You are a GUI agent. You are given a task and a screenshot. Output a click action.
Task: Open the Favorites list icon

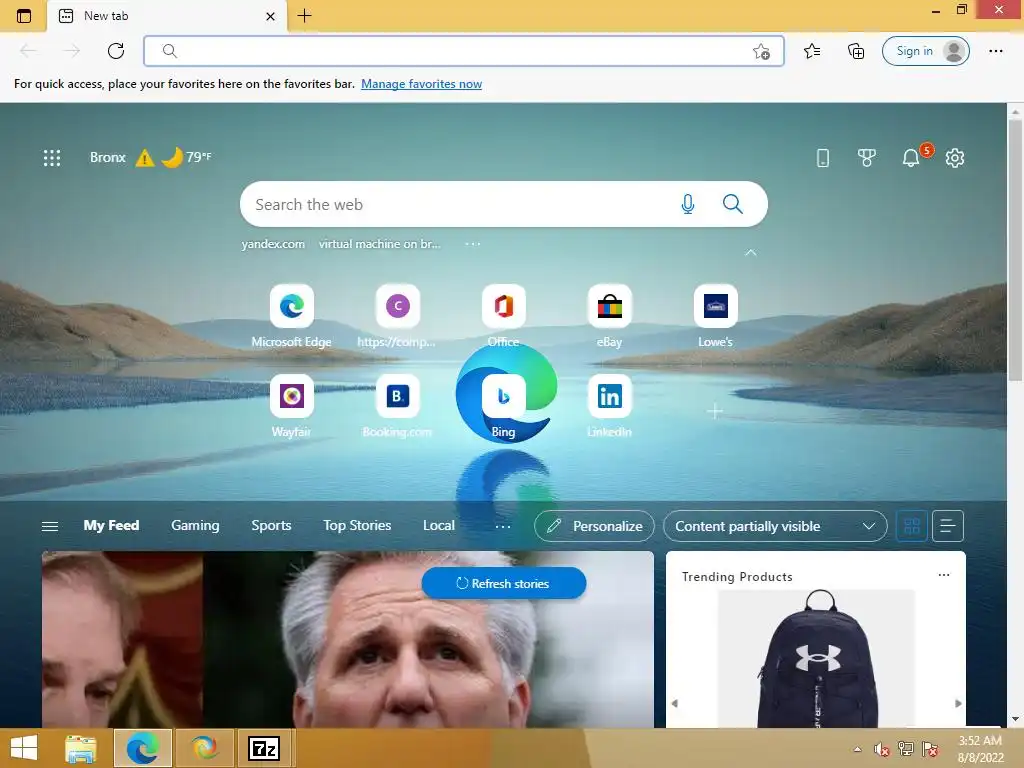point(812,51)
